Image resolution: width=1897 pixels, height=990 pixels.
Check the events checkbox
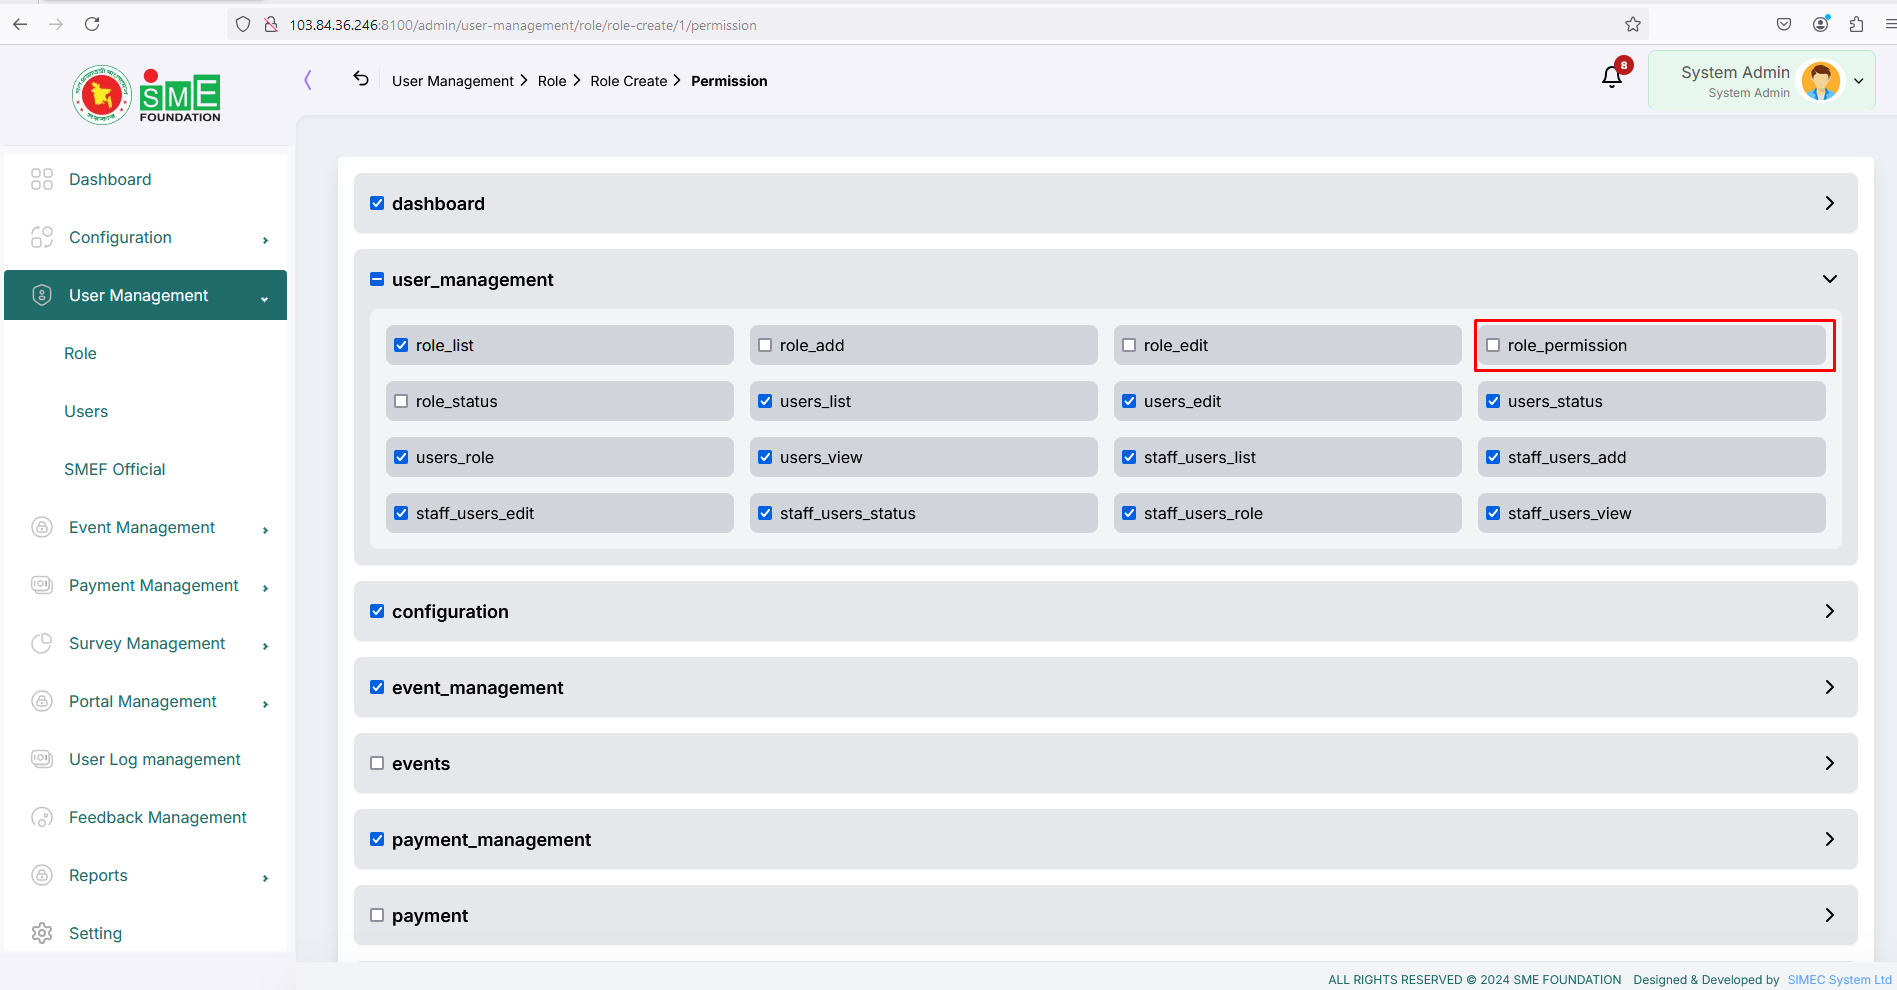point(377,763)
